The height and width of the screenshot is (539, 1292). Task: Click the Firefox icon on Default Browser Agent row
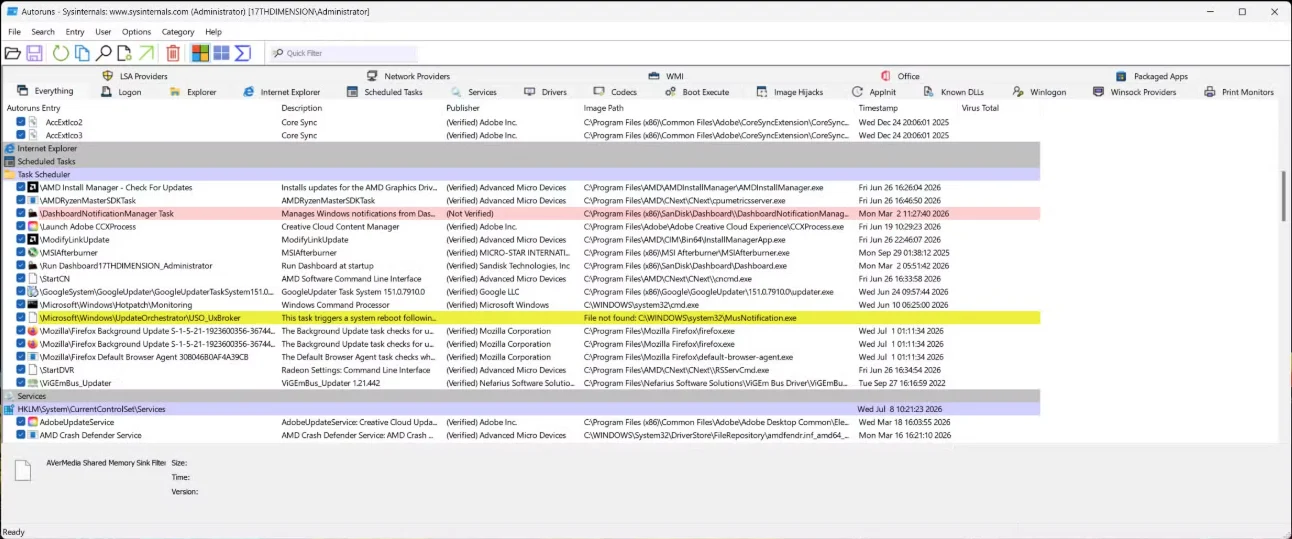point(33,357)
